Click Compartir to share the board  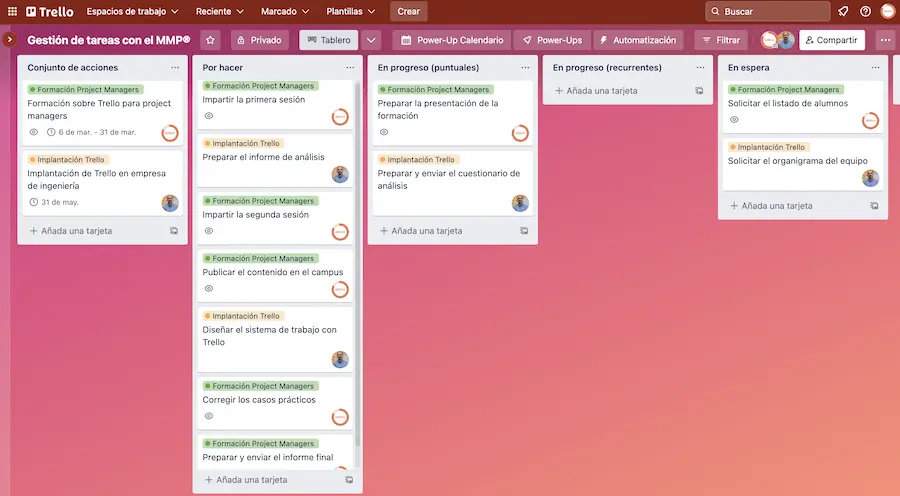(x=832, y=40)
